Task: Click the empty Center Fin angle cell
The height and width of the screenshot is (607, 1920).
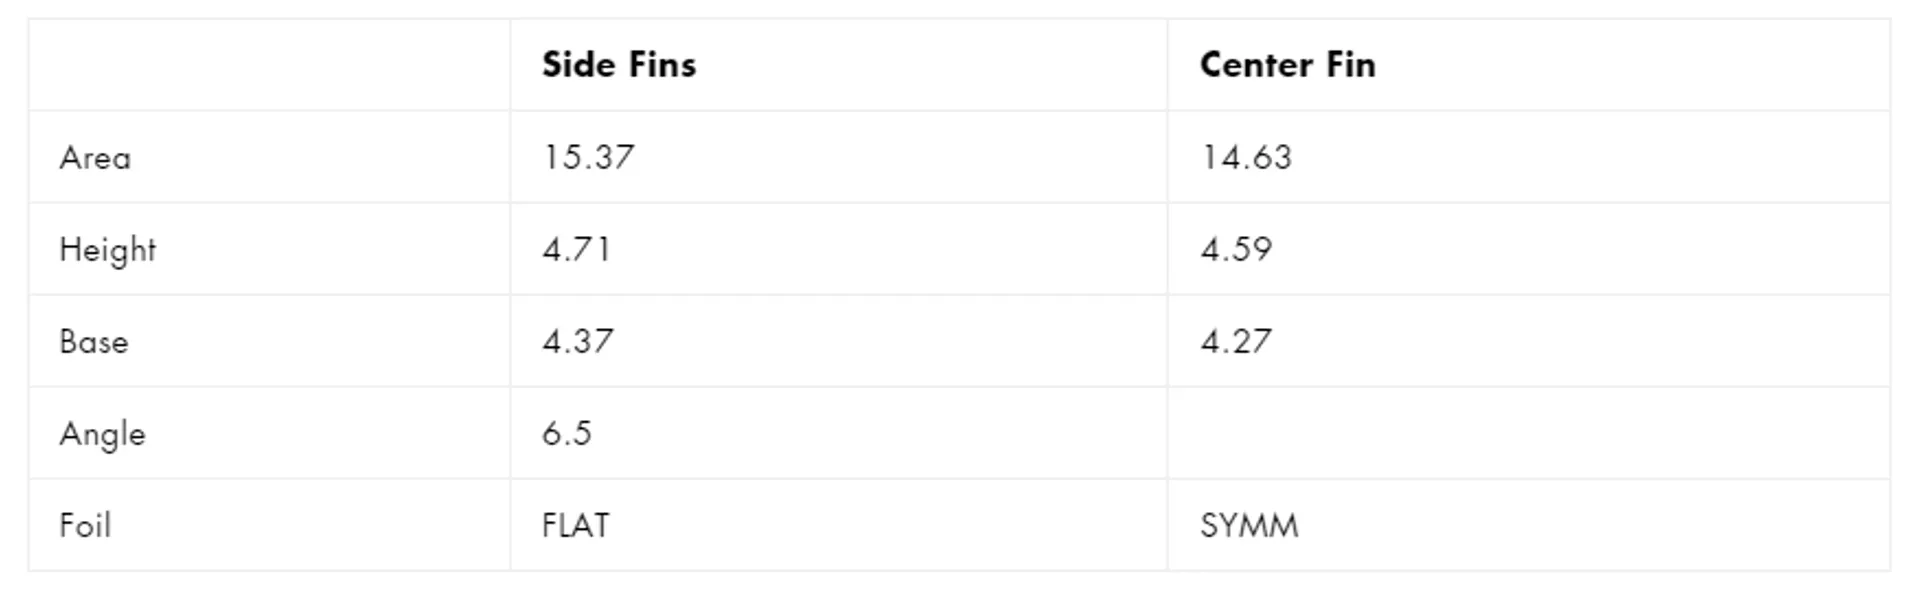Action: [x=1528, y=433]
